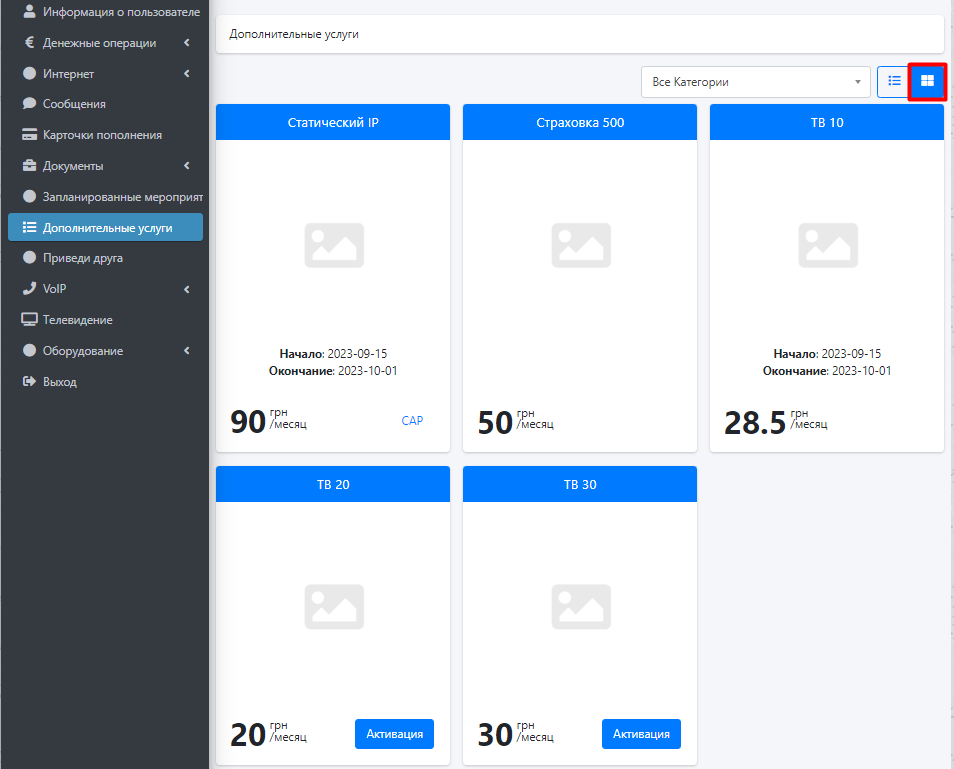This screenshot has width=954, height=769.
Task: Click the Сообщения chat bubble icon
Action: click(29, 104)
